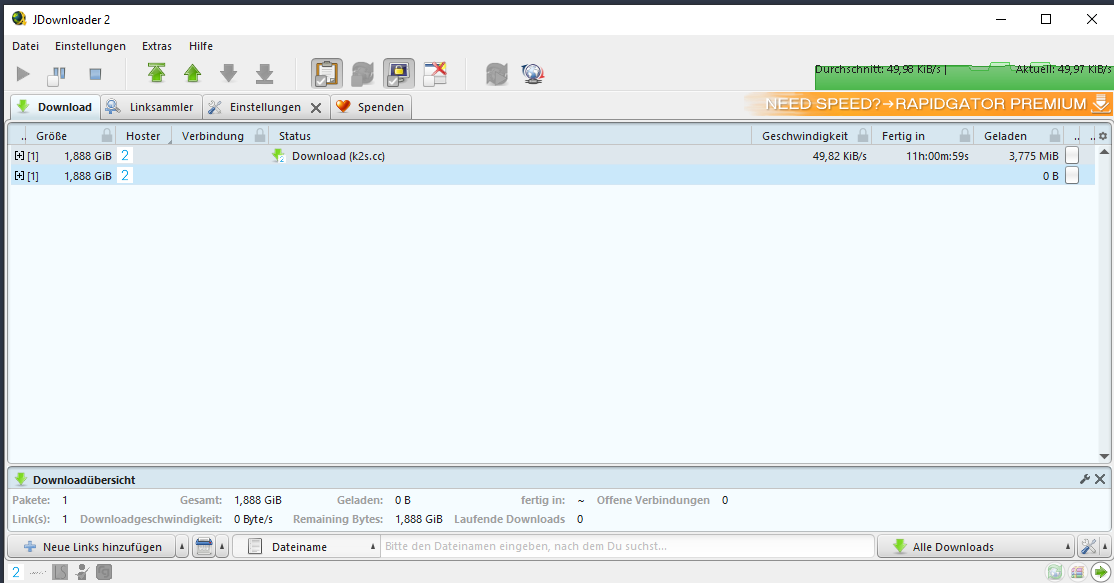Close the Downloadübersicht panel
Viewport: 1114px width, 583px height.
[x=1100, y=479]
